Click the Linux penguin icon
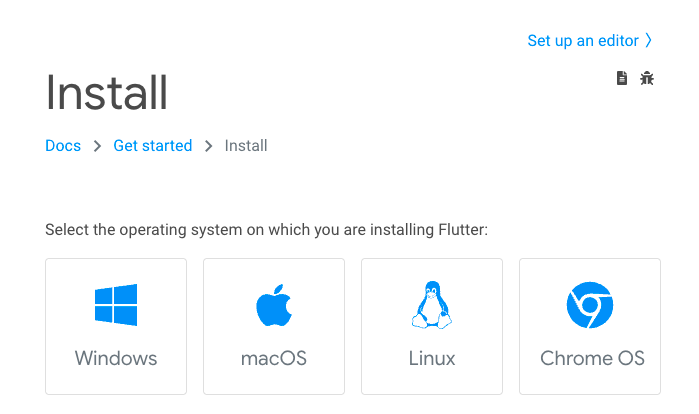The image size is (699, 414). tap(432, 305)
